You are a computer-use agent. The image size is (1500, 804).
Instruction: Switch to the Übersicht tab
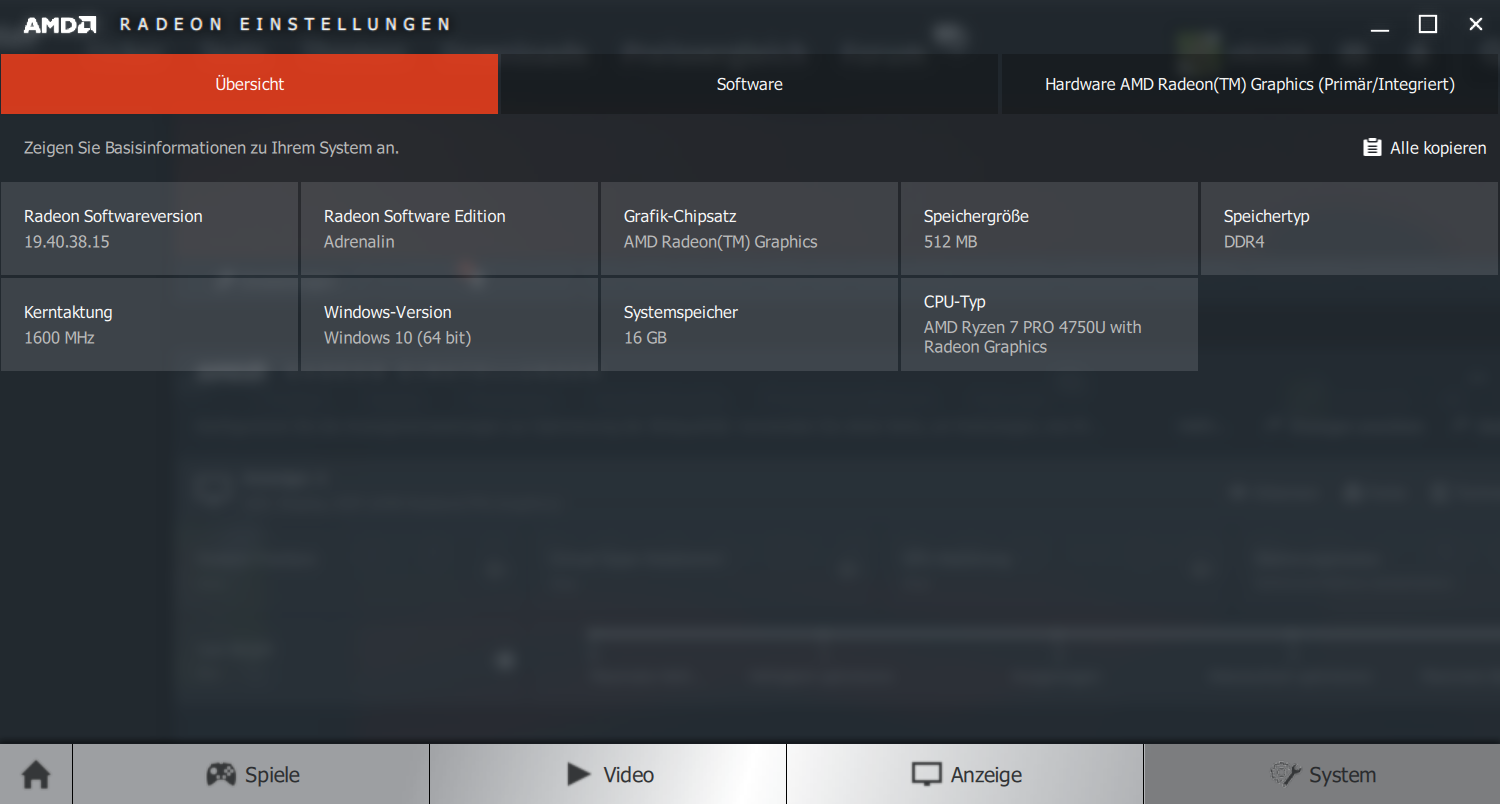click(249, 84)
